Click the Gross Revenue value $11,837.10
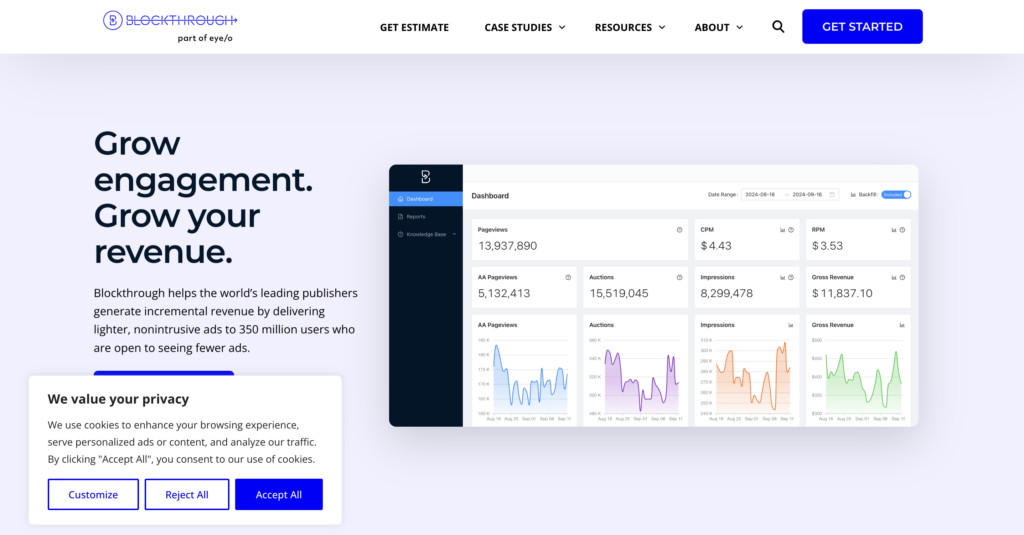 point(842,294)
